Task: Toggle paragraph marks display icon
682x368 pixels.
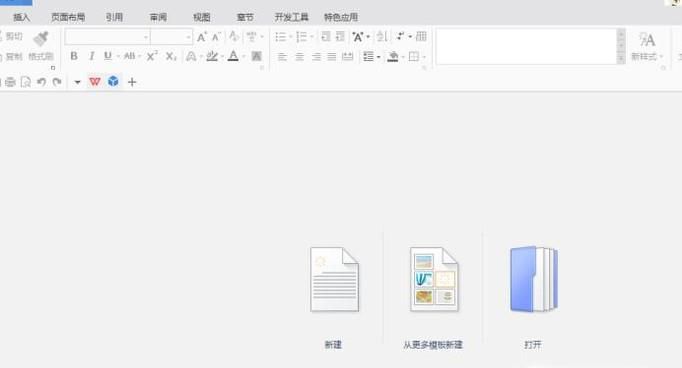Action: [401, 37]
